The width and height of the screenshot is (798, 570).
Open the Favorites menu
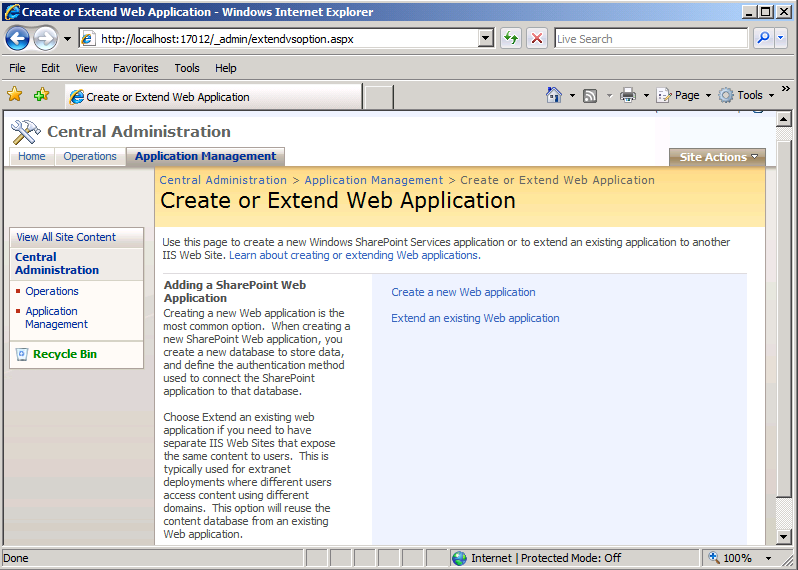click(135, 68)
